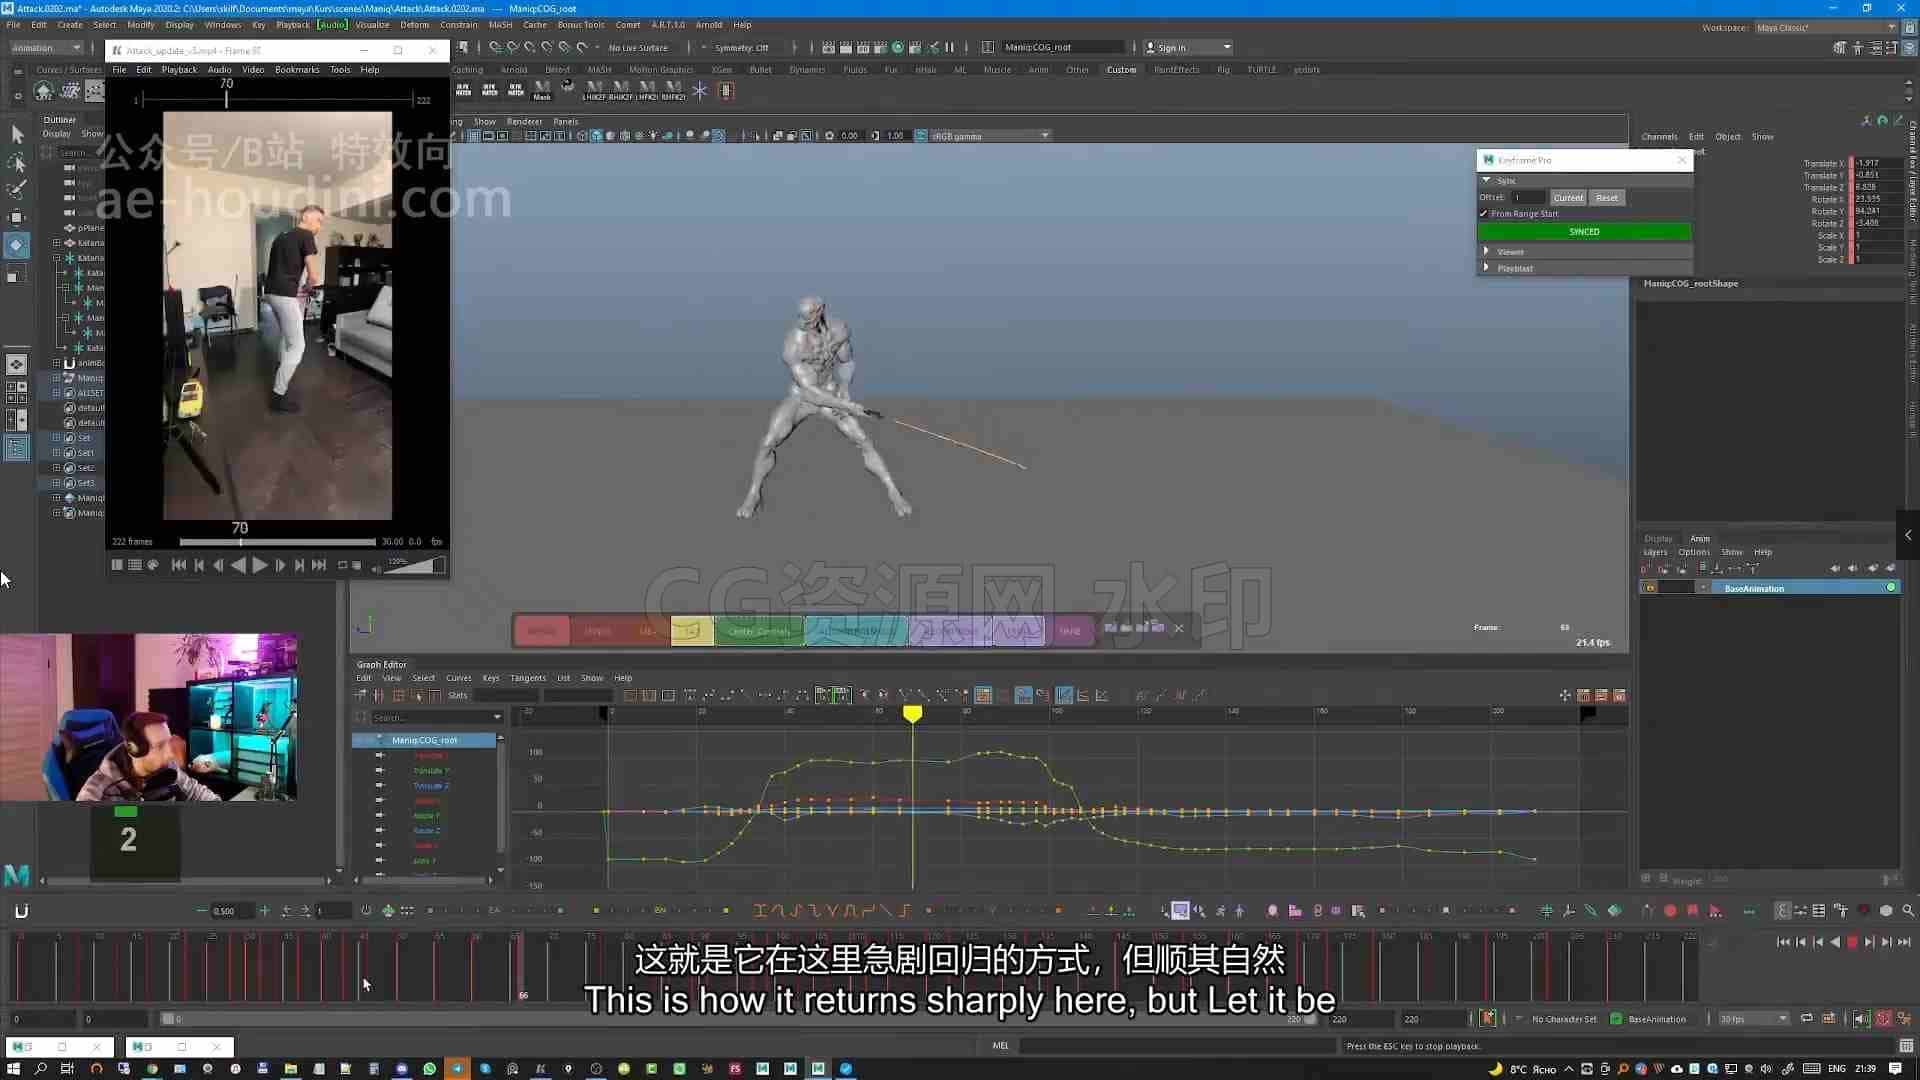Open the Workspace Maya Classic dropdown

pyautogui.click(x=1826, y=27)
